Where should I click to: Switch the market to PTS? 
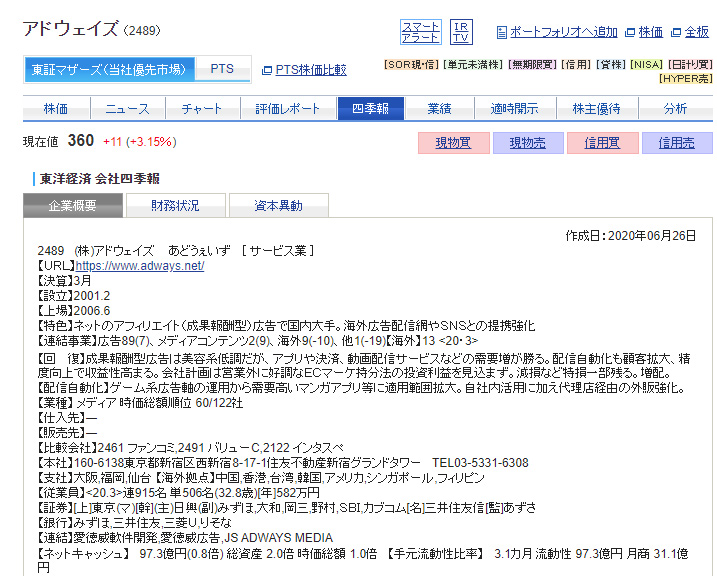tap(222, 70)
